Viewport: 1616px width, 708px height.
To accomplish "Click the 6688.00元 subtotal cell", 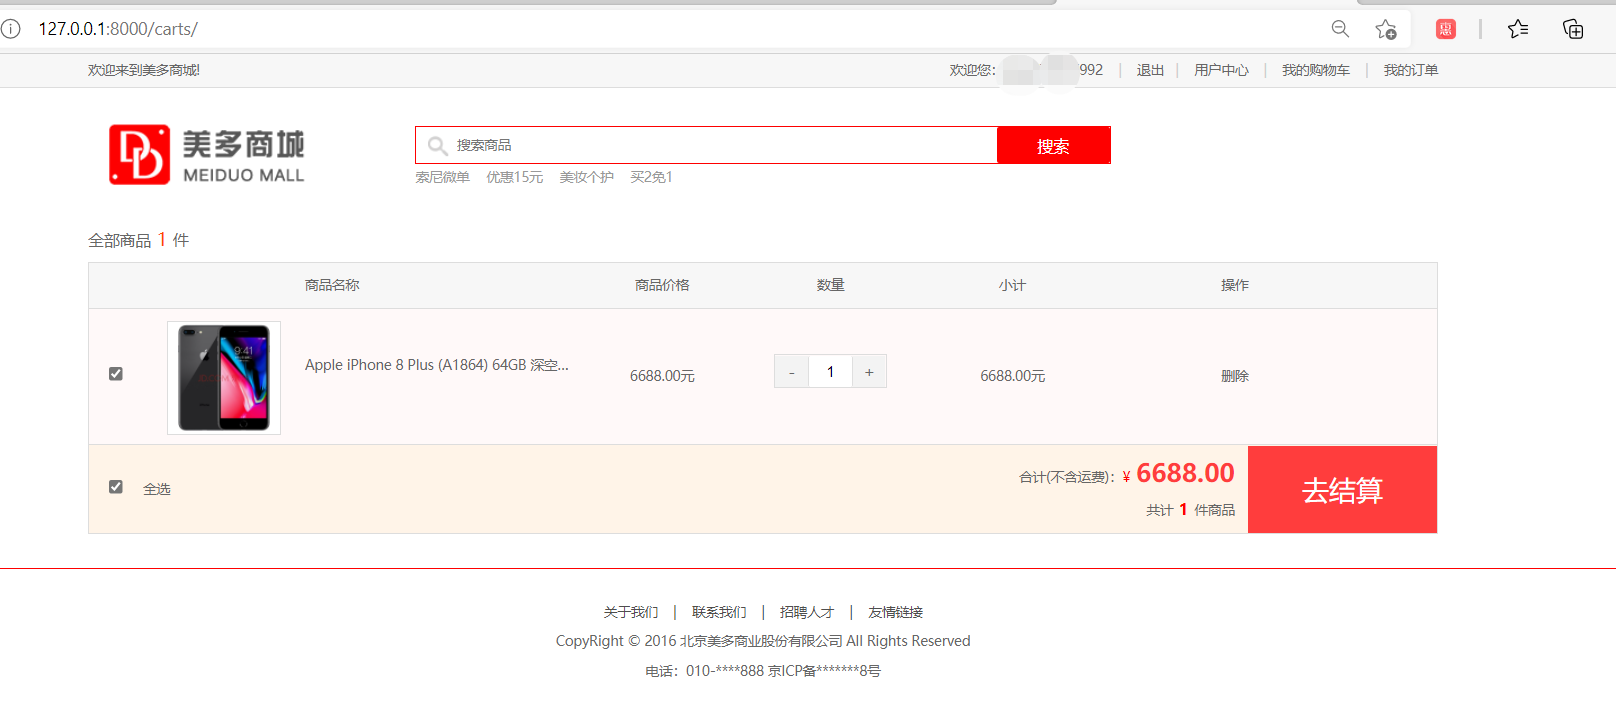I will 1013,376.
